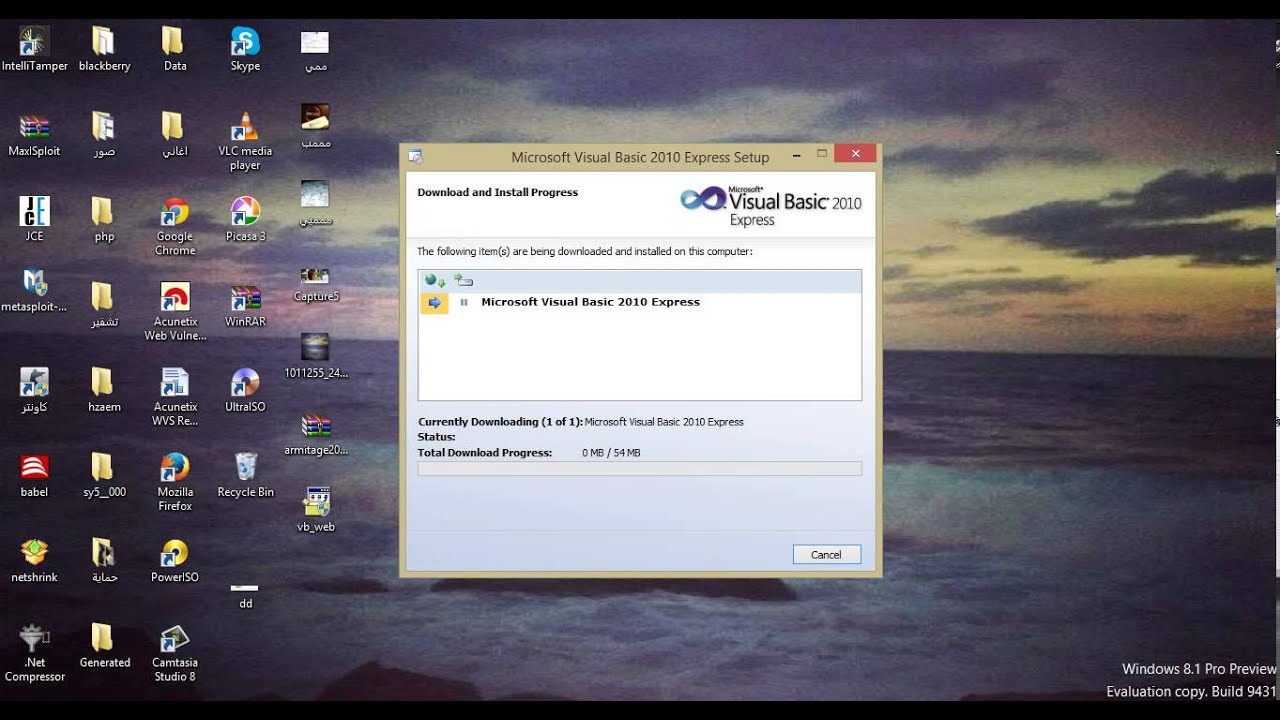Open the Data folder icon
This screenshot has width=1280, height=720.
tap(174, 42)
